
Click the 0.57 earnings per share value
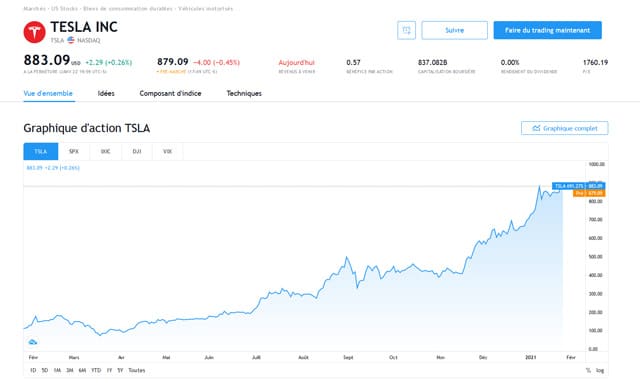353,62
